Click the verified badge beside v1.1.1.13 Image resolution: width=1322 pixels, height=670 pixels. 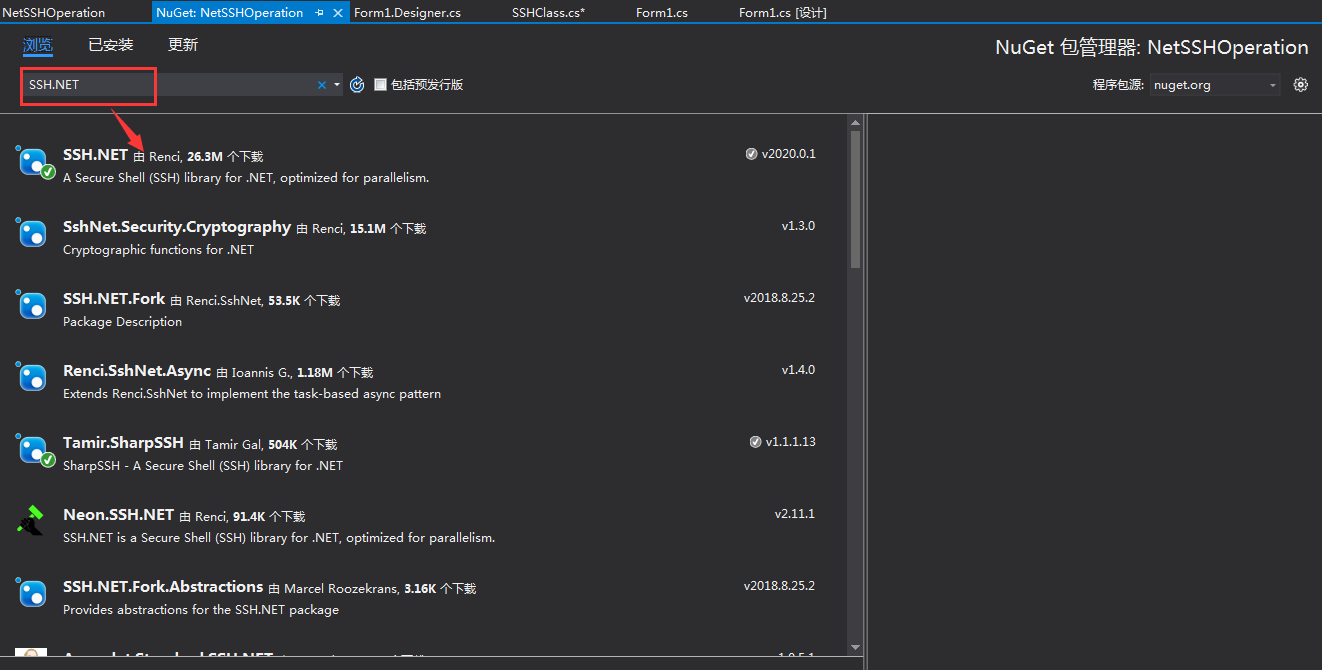755,442
